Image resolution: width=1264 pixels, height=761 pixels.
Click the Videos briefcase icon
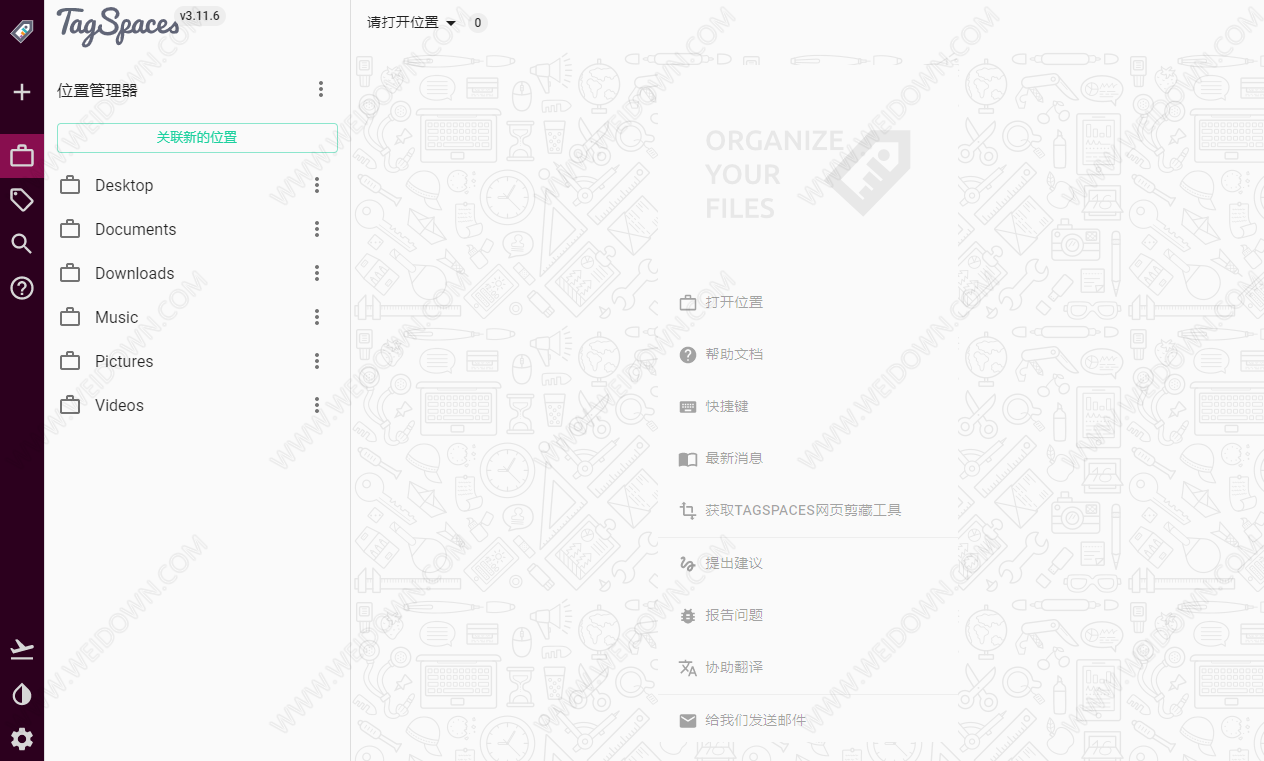click(x=70, y=405)
